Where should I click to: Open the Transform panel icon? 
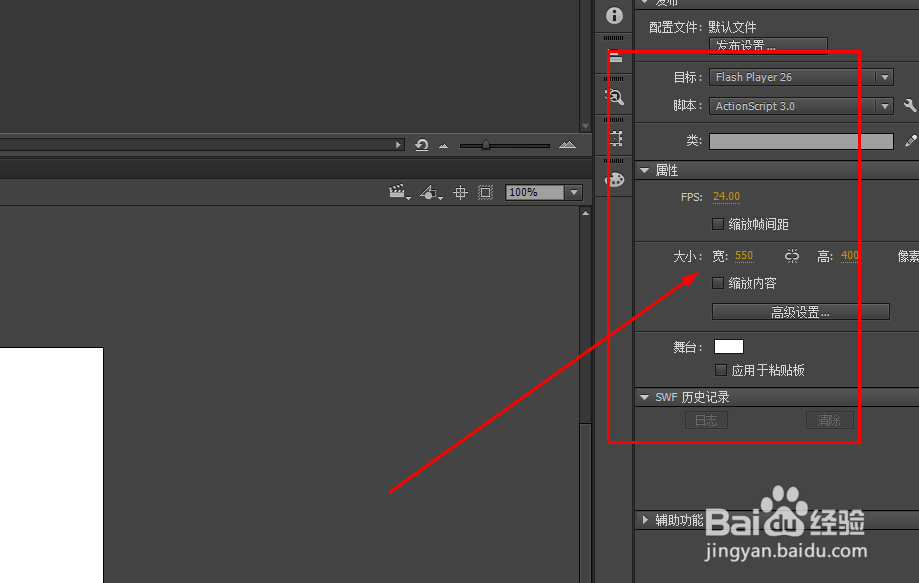(615, 138)
